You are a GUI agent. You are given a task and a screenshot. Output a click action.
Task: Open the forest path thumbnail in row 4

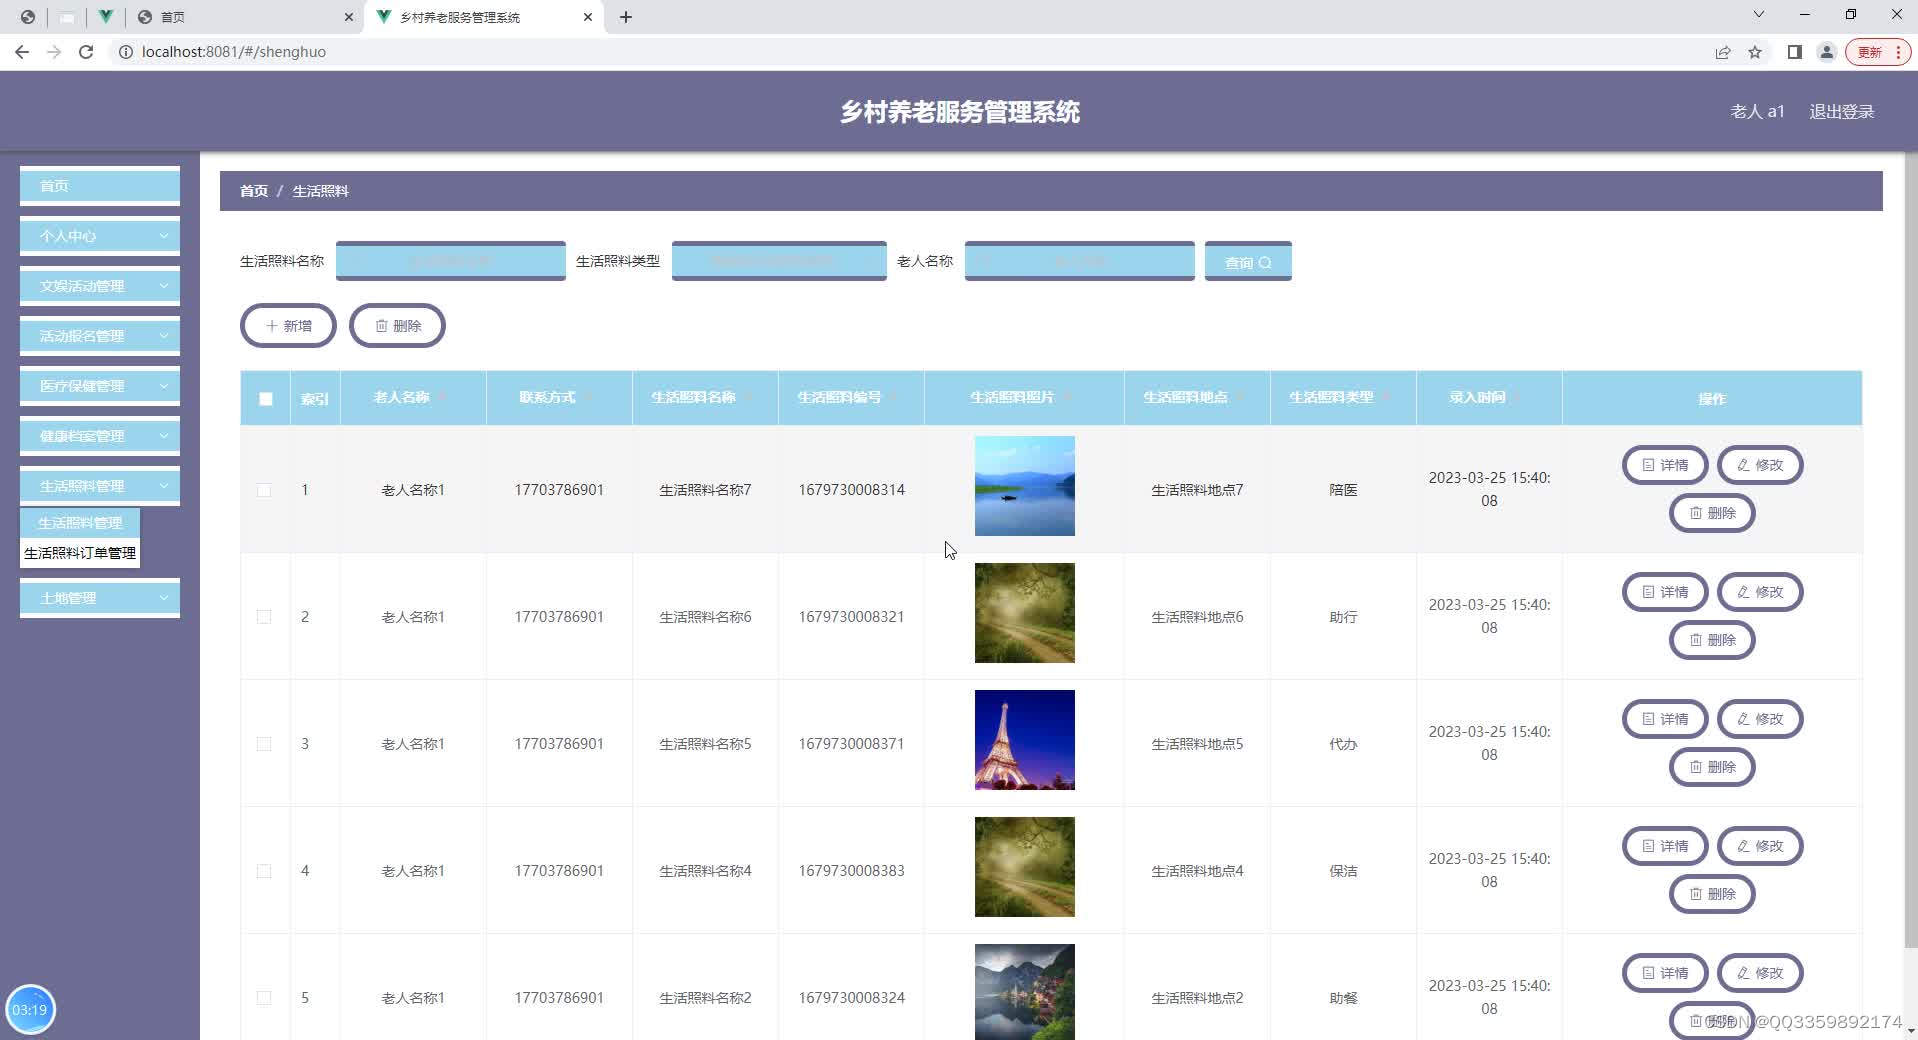(x=1025, y=867)
